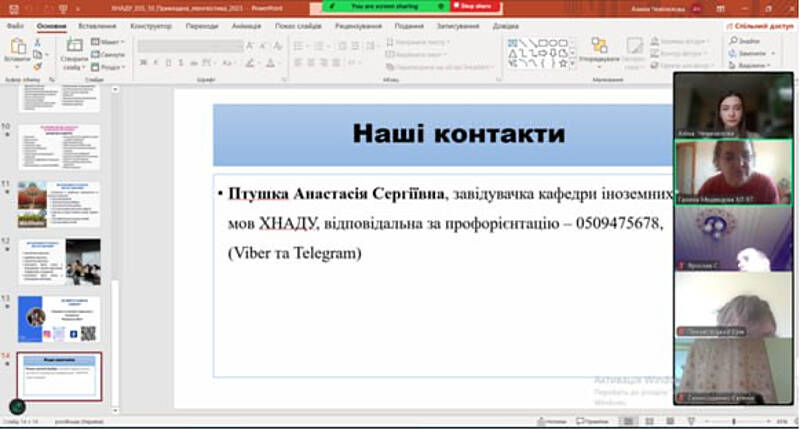Click the Quick Styles icon
The image size is (800, 430).
click(x=635, y=46)
